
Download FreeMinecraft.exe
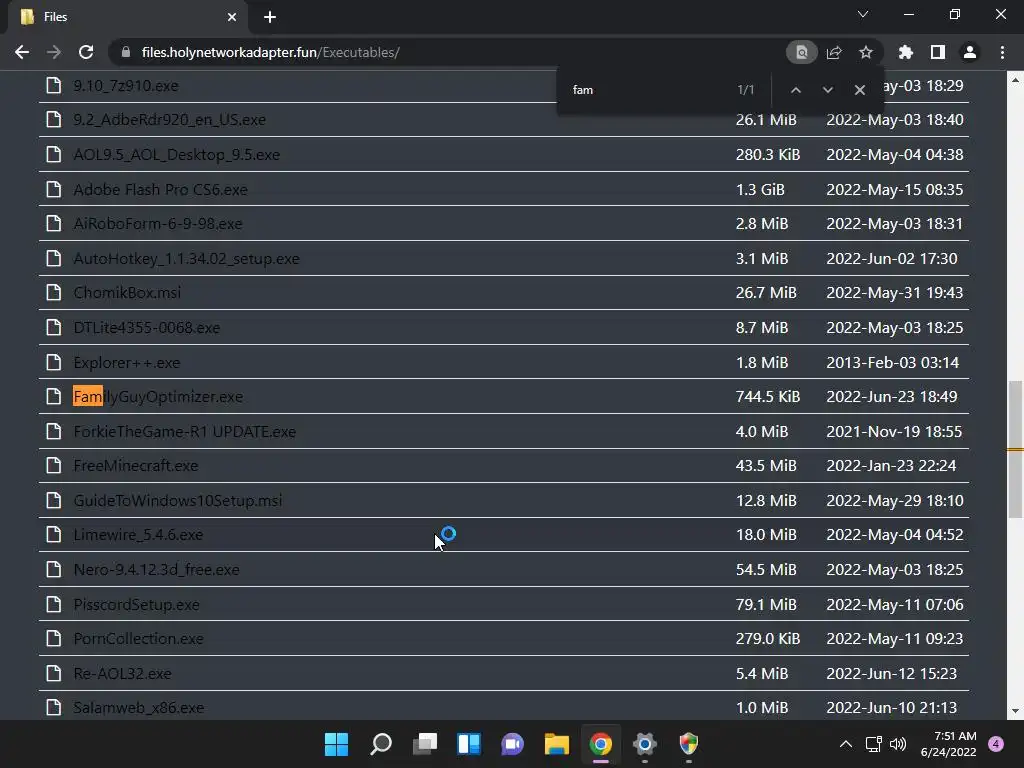(135, 466)
